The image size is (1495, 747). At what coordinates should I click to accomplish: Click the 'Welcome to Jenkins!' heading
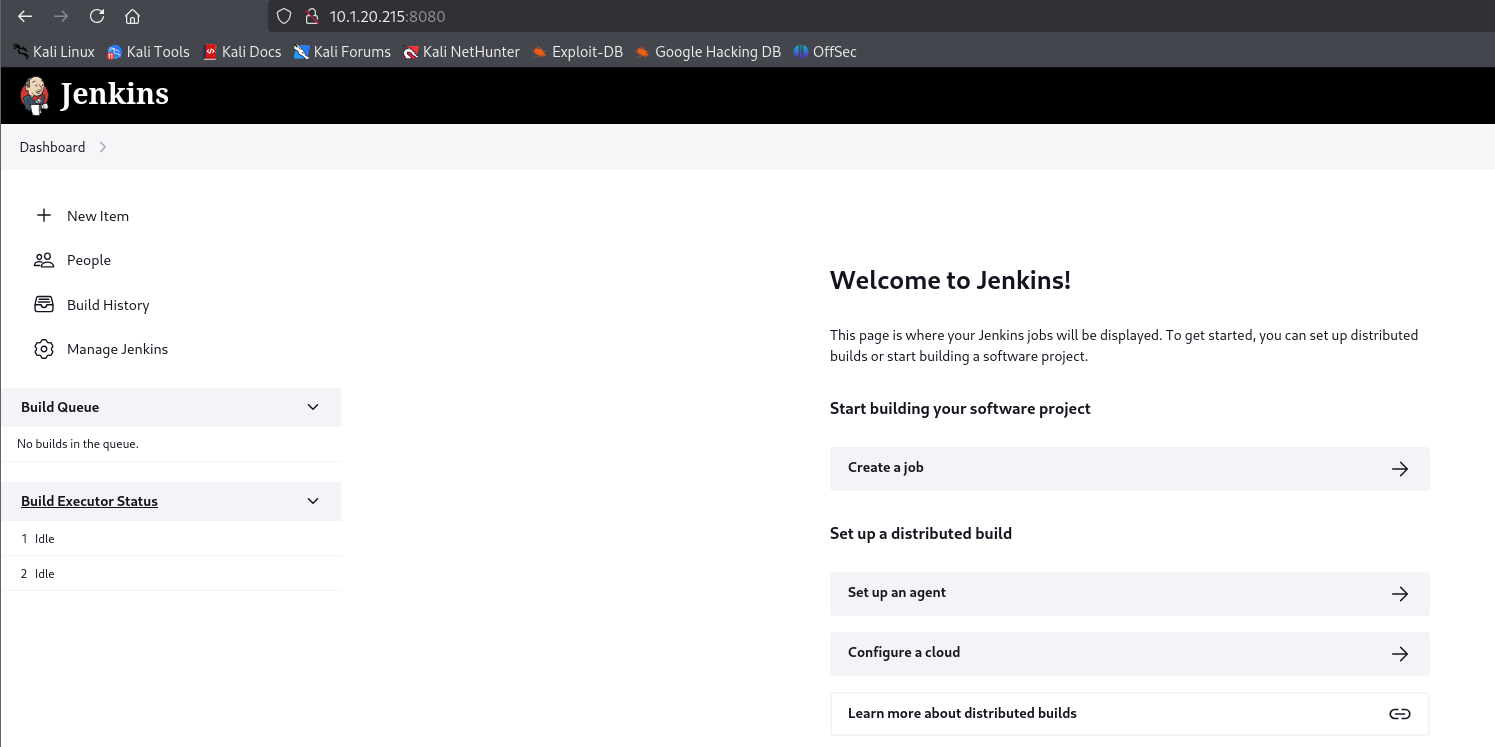(950, 280)
